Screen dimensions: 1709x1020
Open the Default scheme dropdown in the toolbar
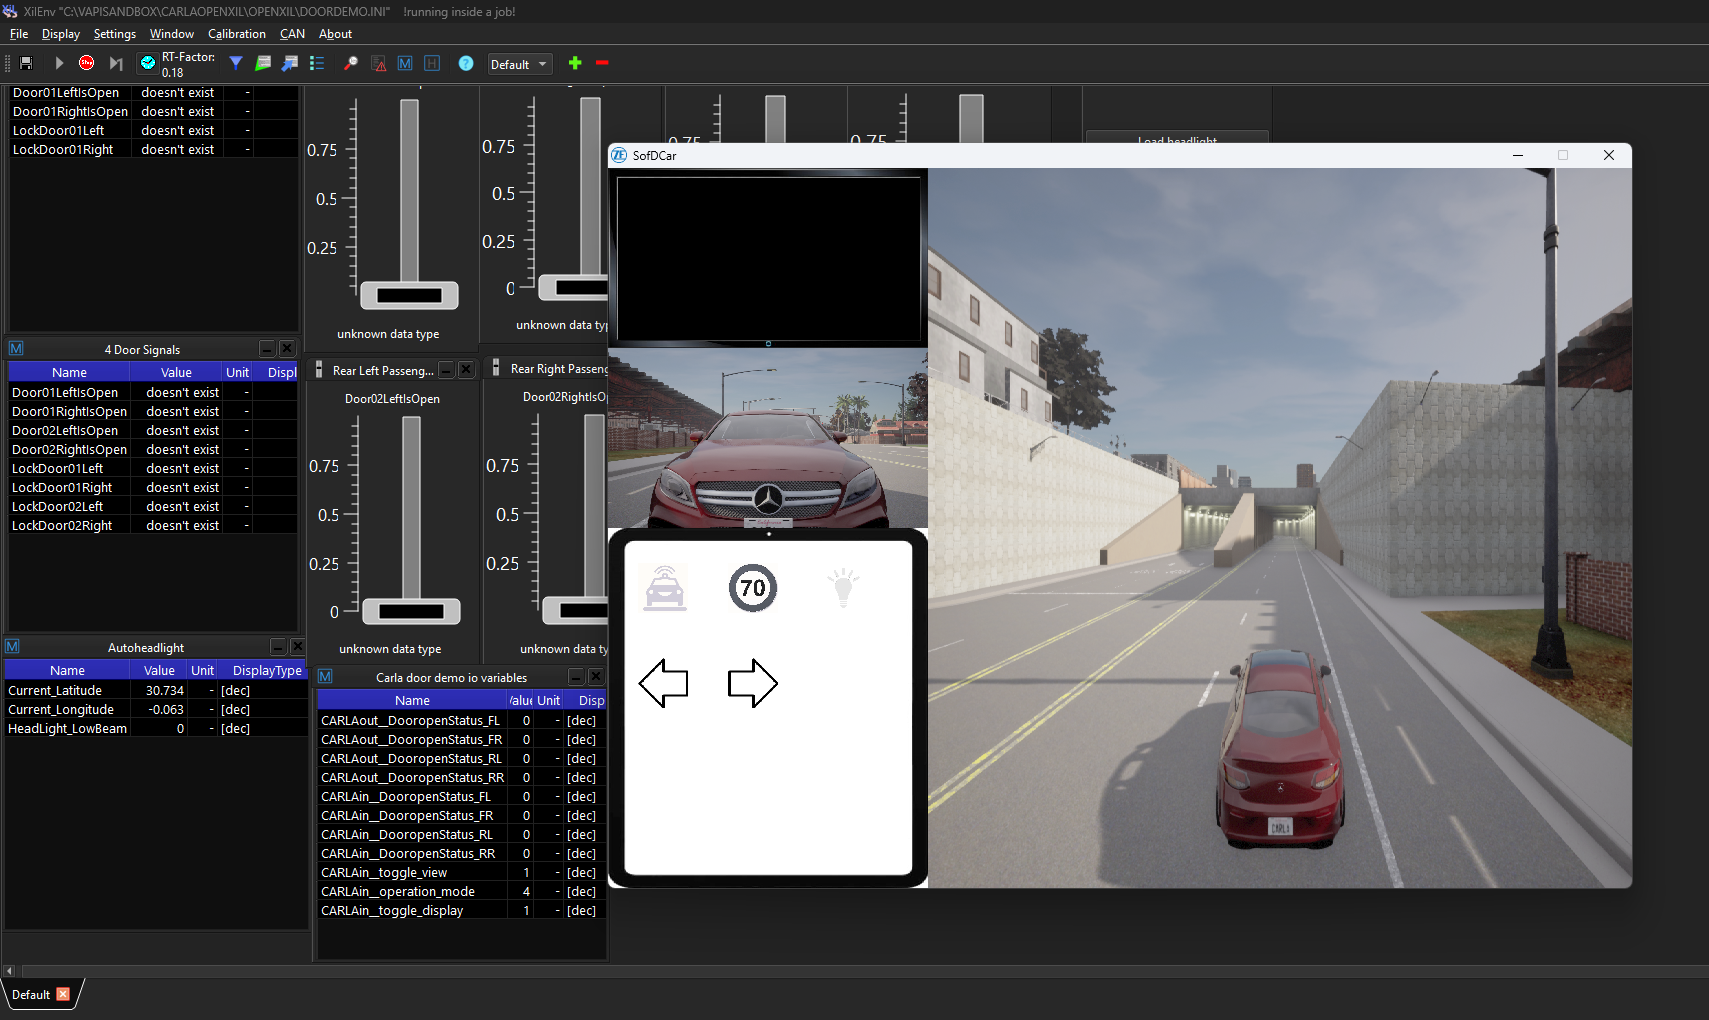[519, 64]
